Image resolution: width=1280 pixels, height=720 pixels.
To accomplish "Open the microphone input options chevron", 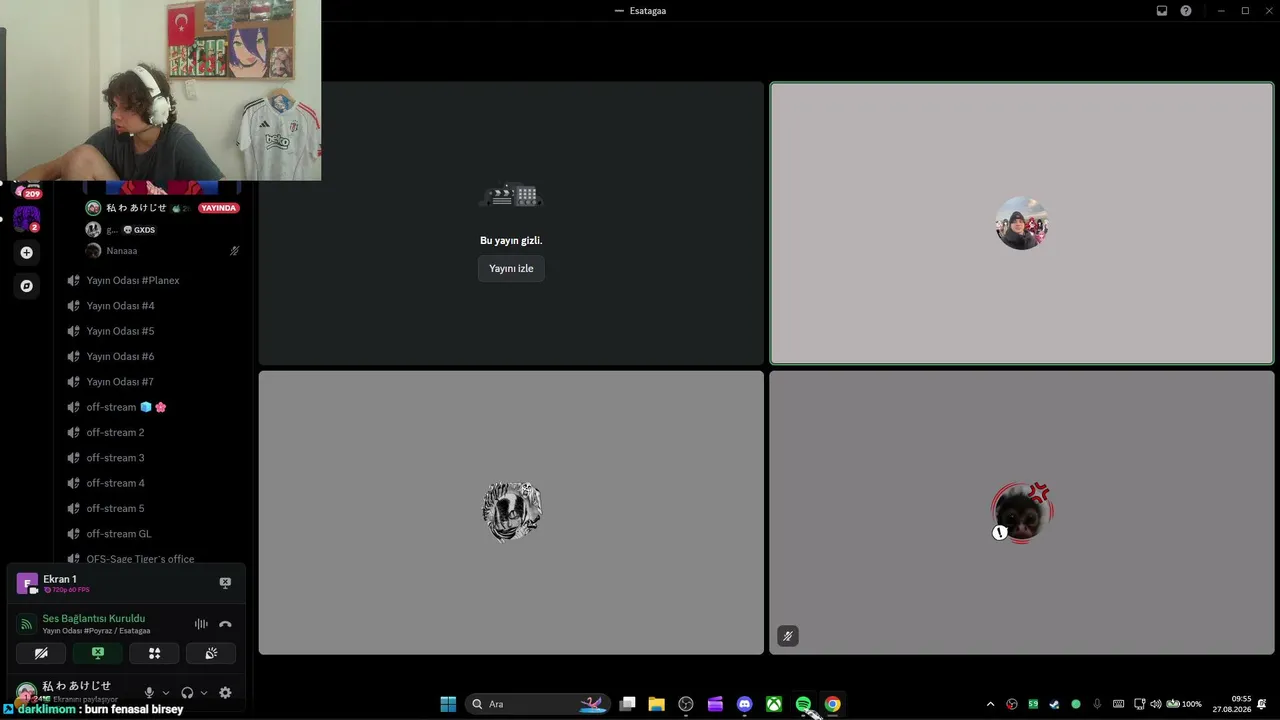I will 166,692.
